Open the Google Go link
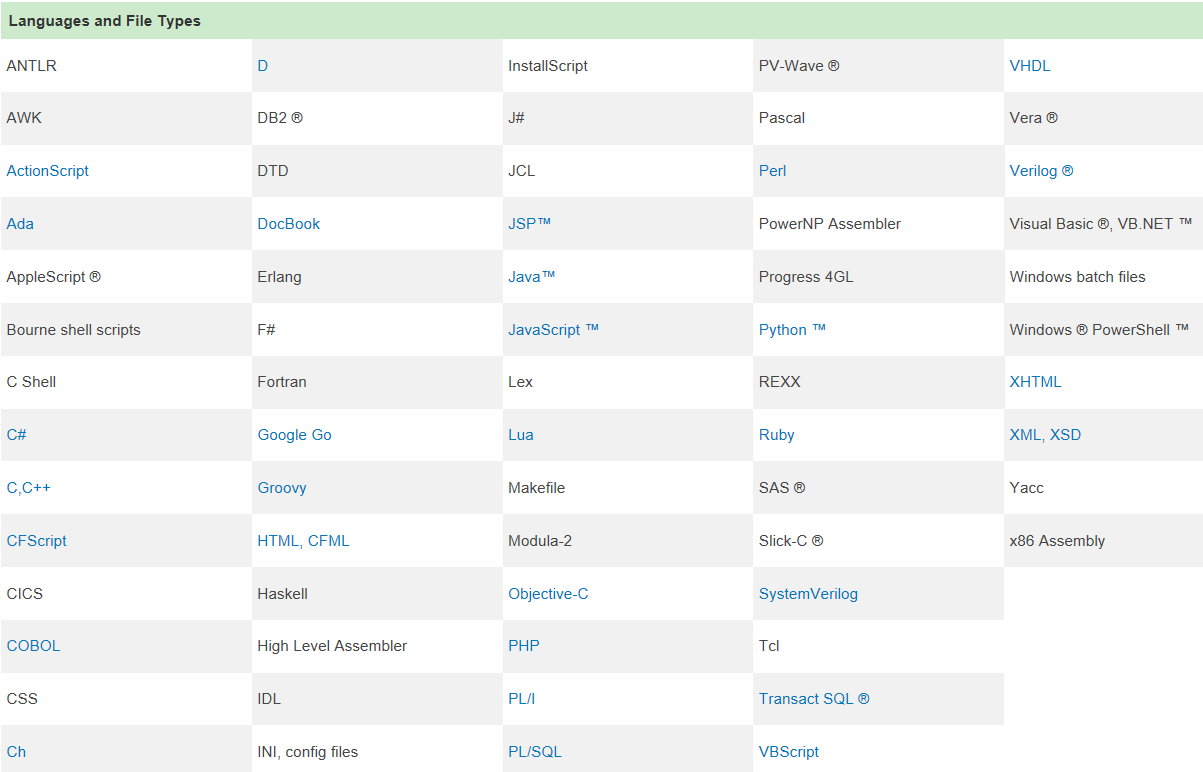This screenshot has height=772, width=1203. point(295,435)
